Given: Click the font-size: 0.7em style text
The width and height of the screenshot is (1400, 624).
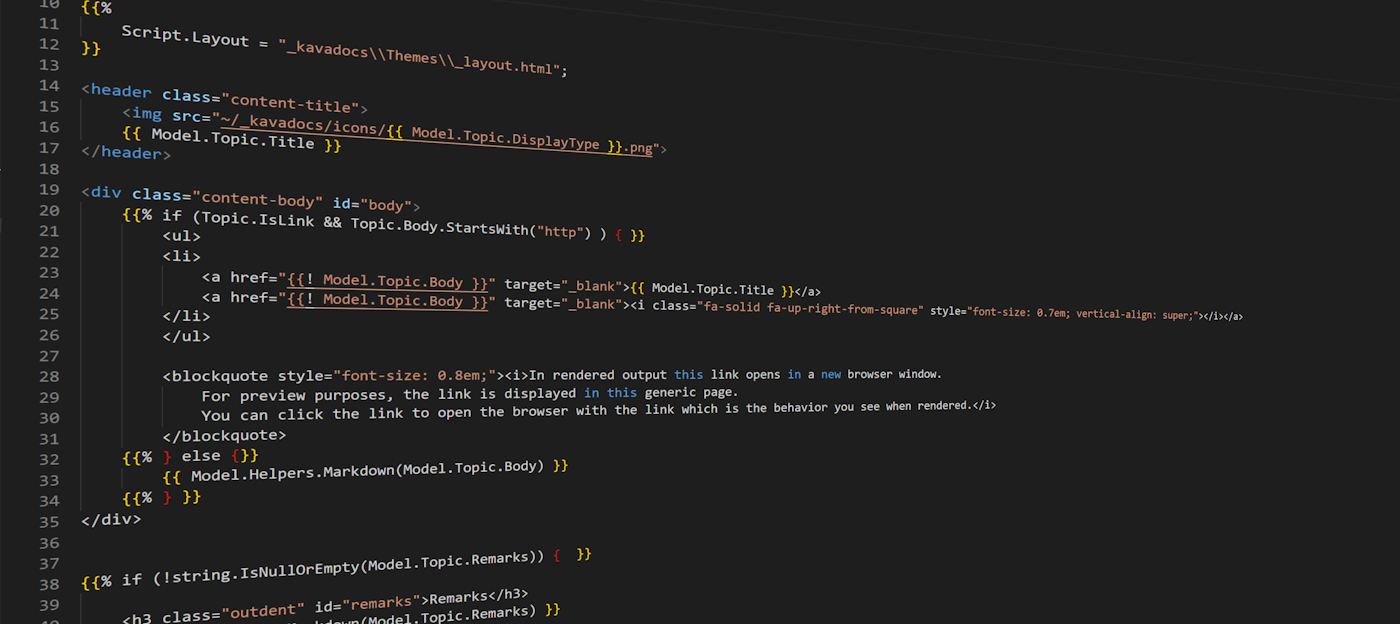Looking at the screenshot, I should [x=1022, y=313].
